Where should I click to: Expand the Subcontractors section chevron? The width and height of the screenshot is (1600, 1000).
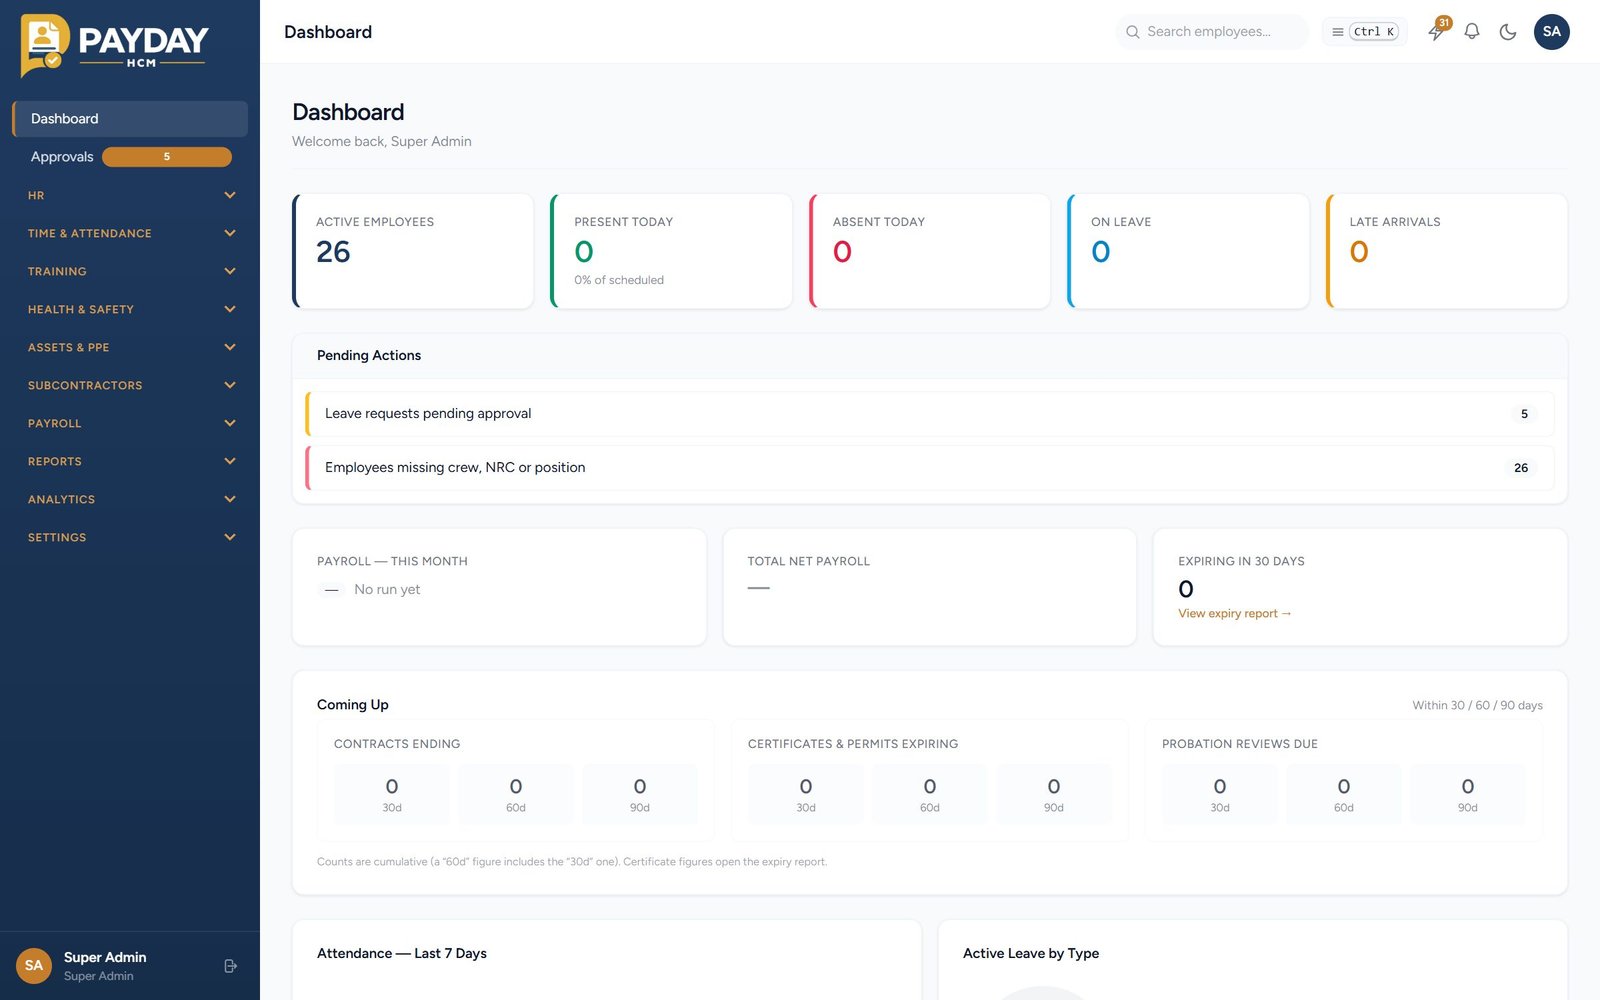[230, 385]
